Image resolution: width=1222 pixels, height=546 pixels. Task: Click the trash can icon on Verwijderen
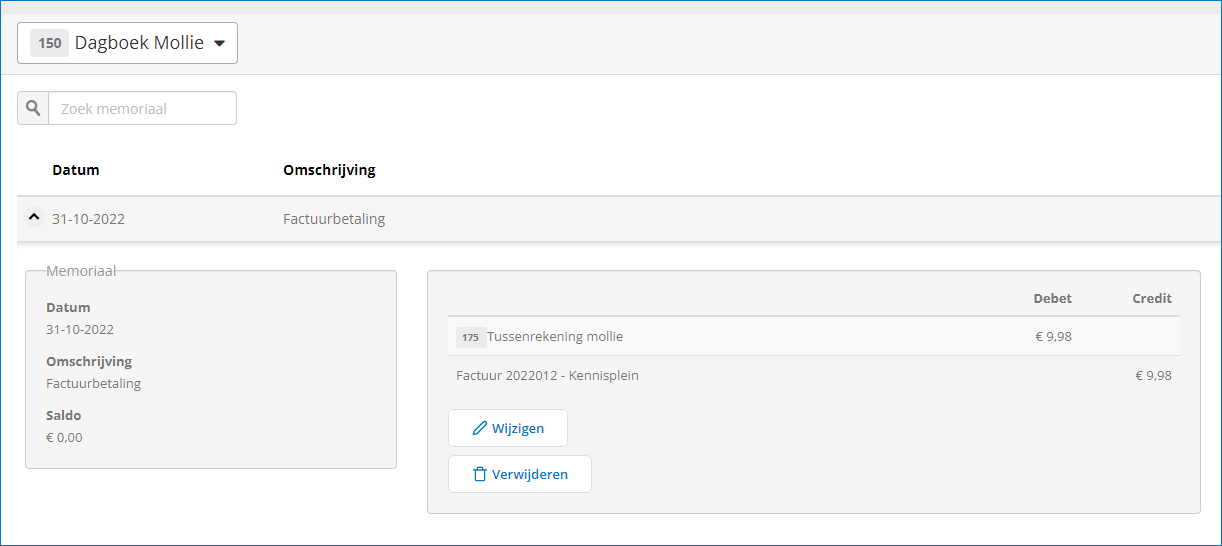pyautogui.click(x=480, y=474)
